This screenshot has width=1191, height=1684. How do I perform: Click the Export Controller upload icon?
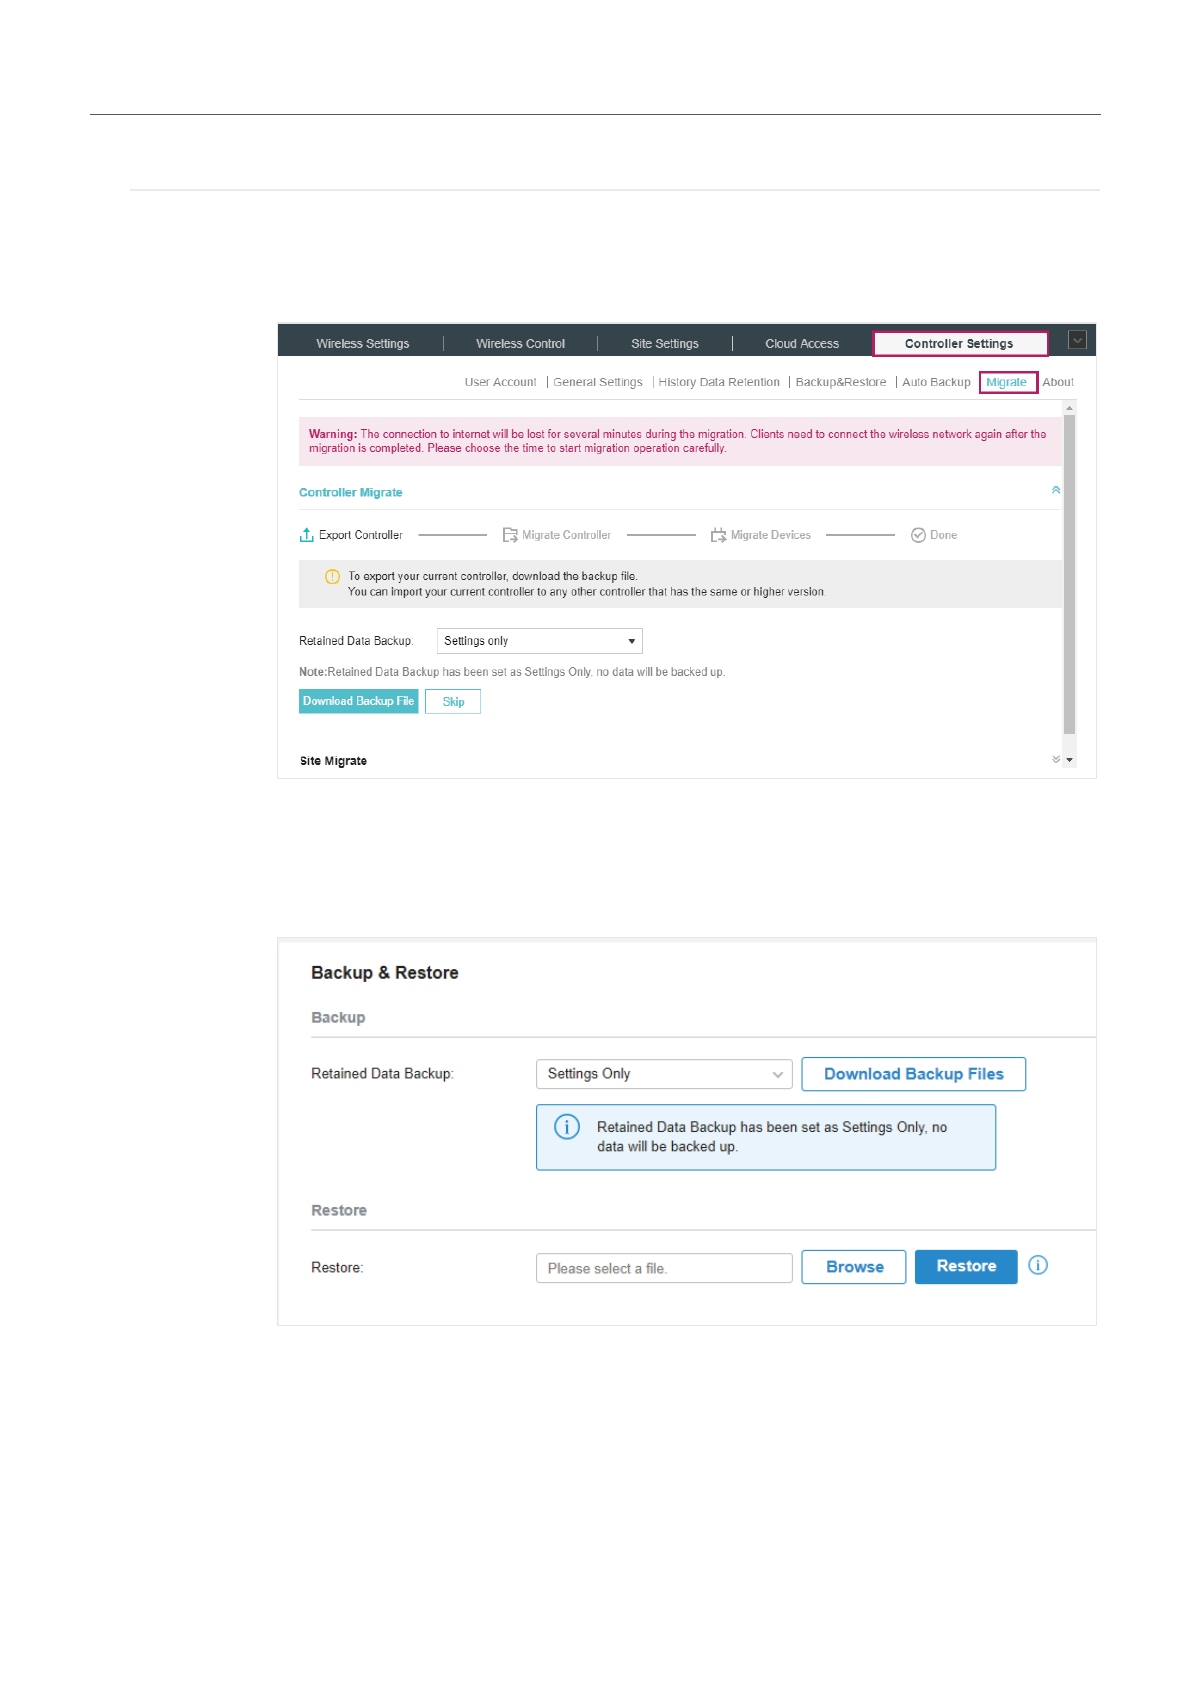click(306, 535)
